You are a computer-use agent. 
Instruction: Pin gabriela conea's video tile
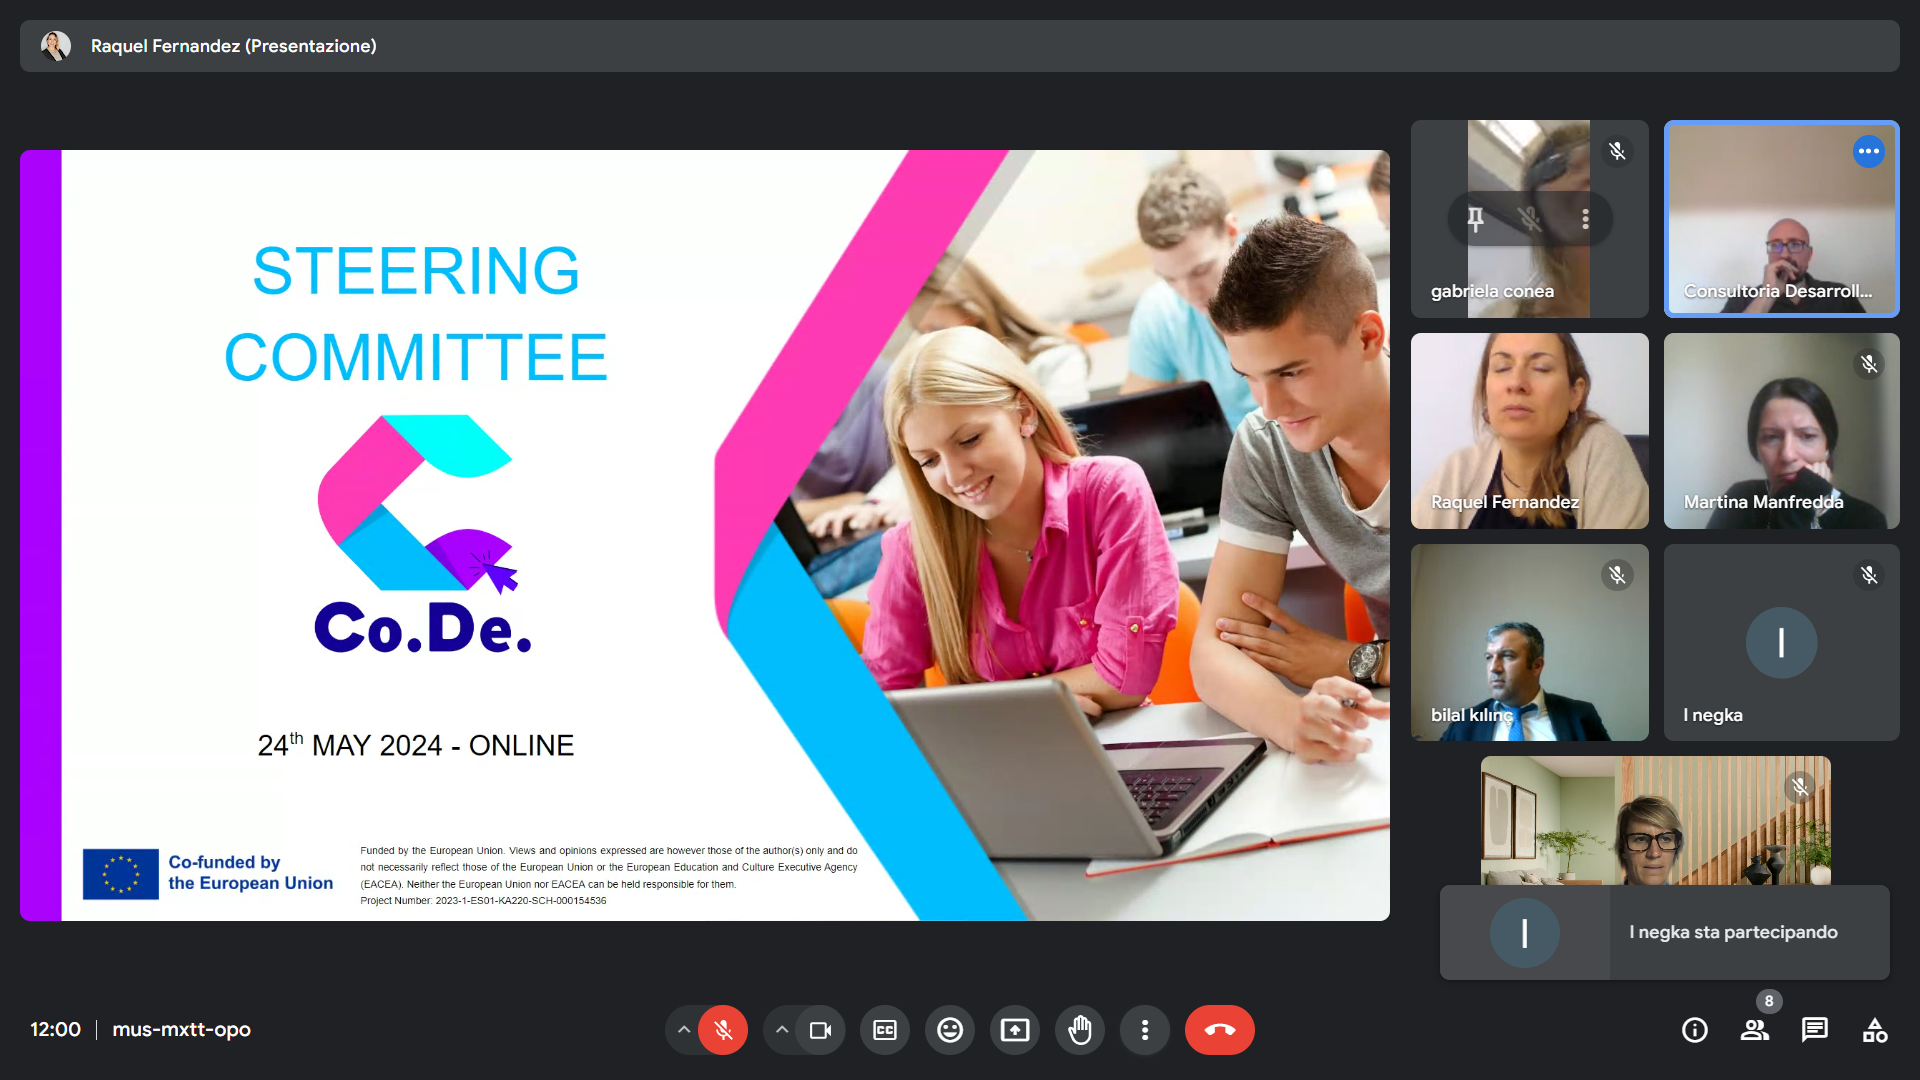pyautogui.click(x=1476, y=219)
